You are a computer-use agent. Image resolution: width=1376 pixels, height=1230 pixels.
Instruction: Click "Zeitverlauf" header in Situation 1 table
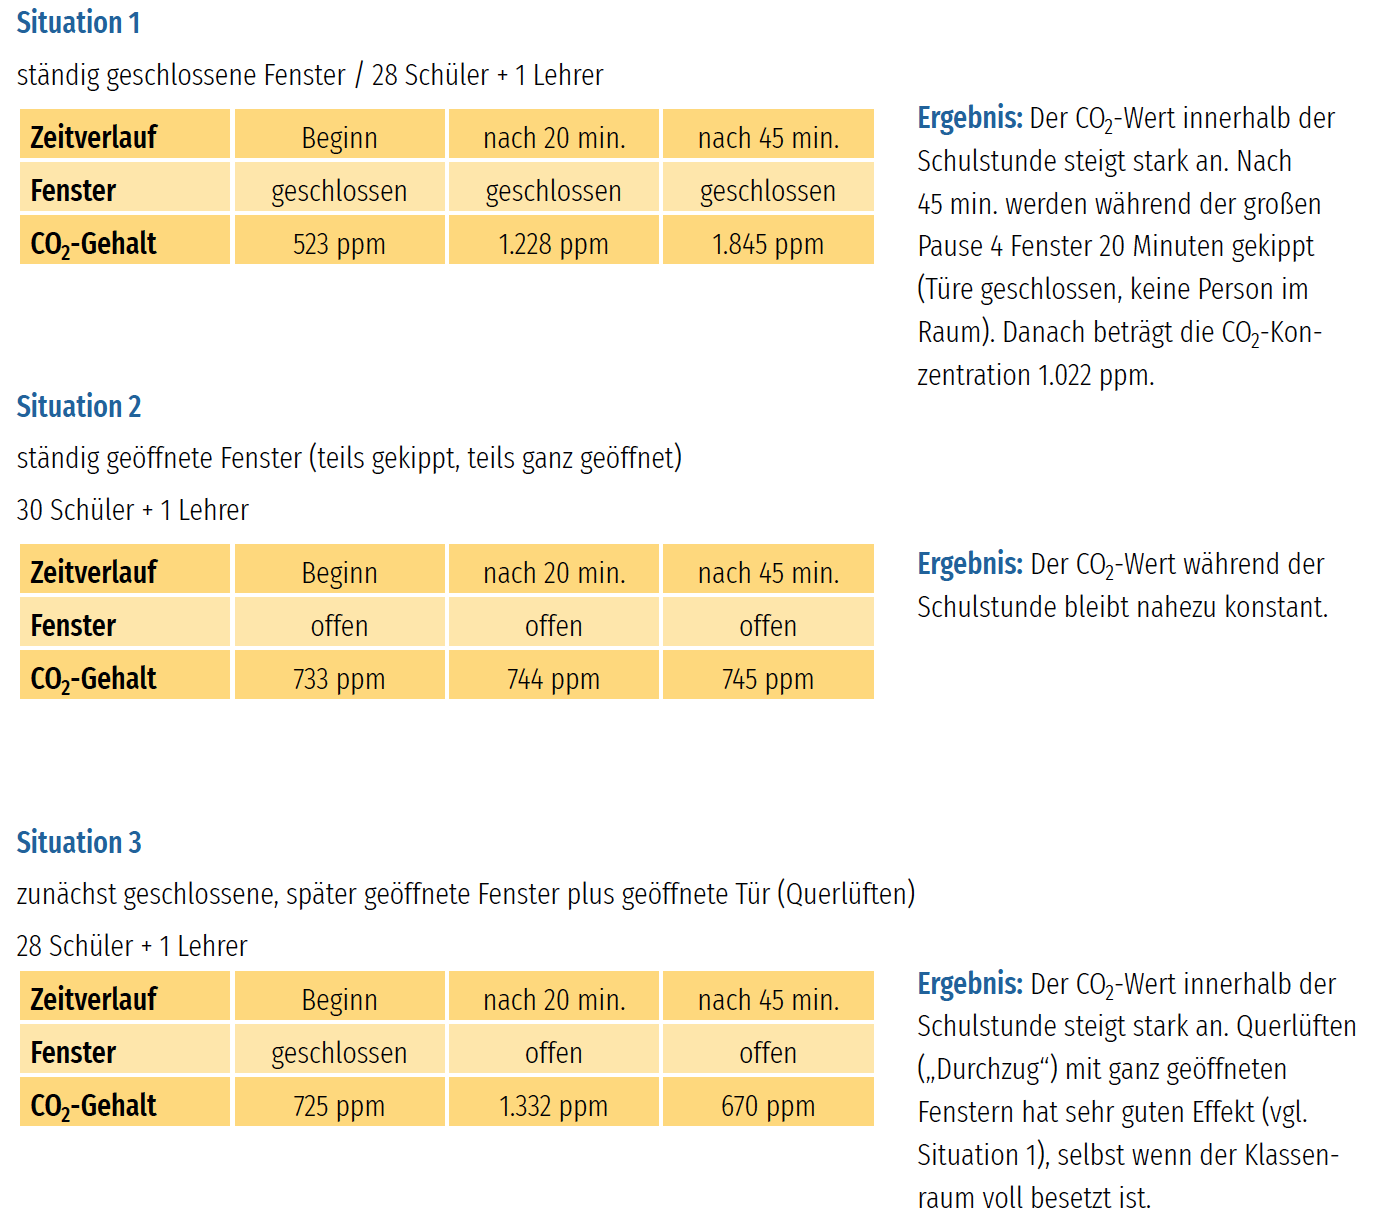point(94,137)
